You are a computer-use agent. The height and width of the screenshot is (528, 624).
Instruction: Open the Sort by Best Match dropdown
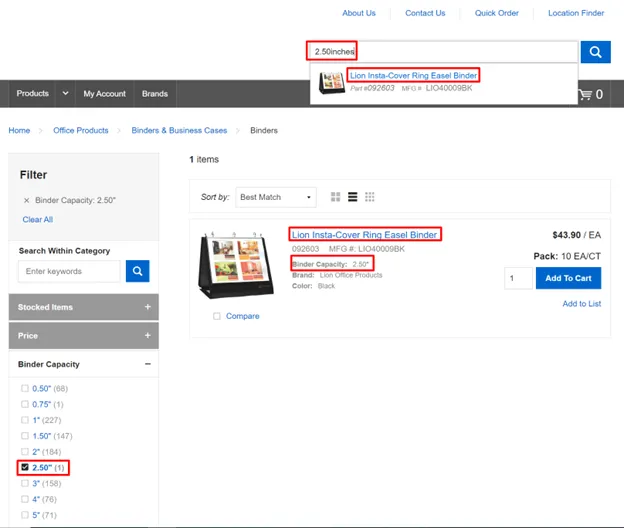point(276,197)
